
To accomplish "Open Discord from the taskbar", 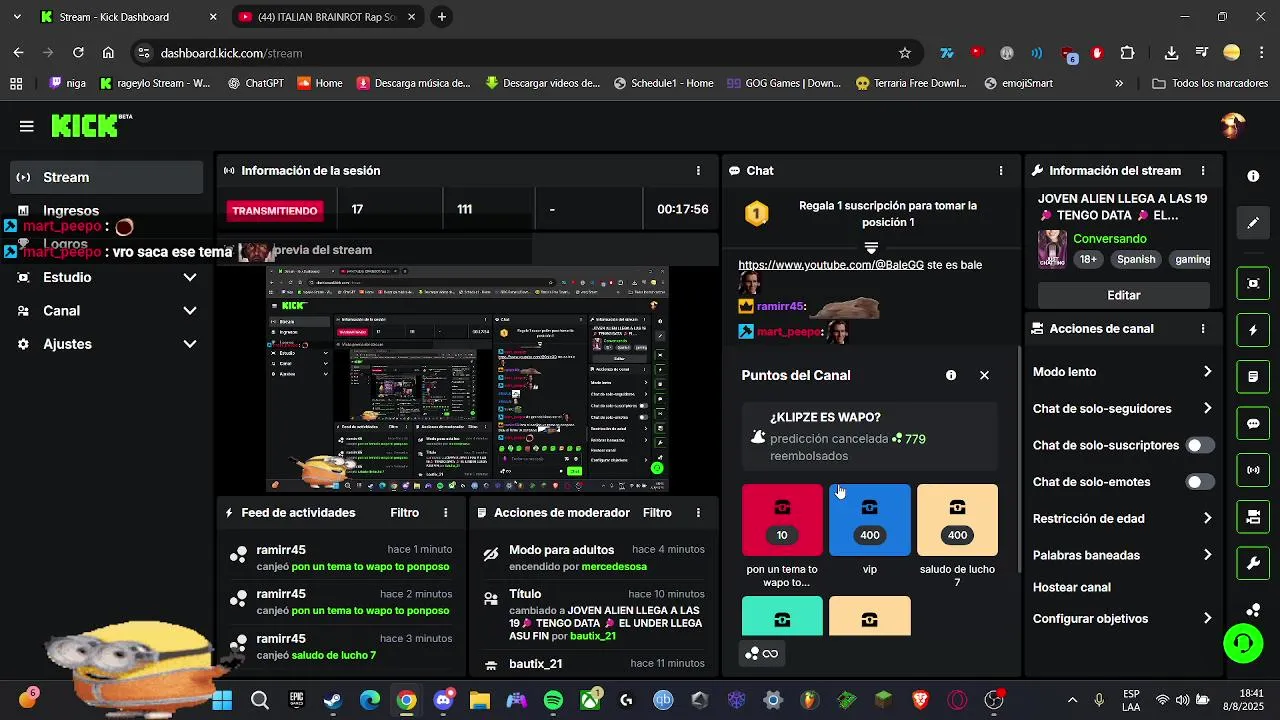I will [x=443, y=700].
